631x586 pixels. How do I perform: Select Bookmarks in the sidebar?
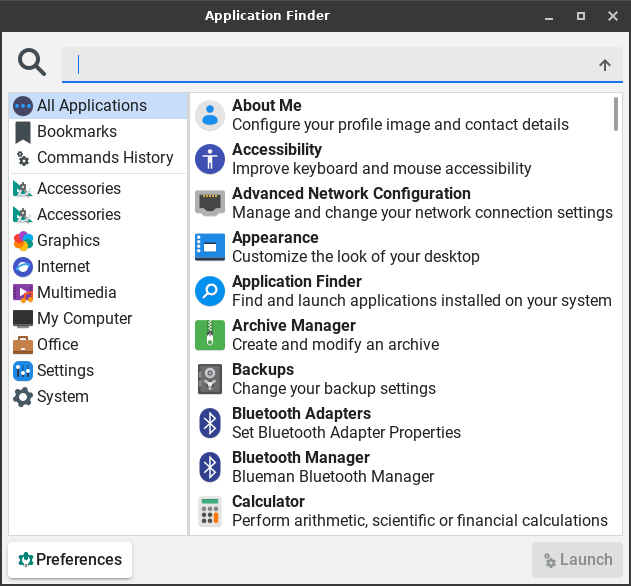[76, 132]
